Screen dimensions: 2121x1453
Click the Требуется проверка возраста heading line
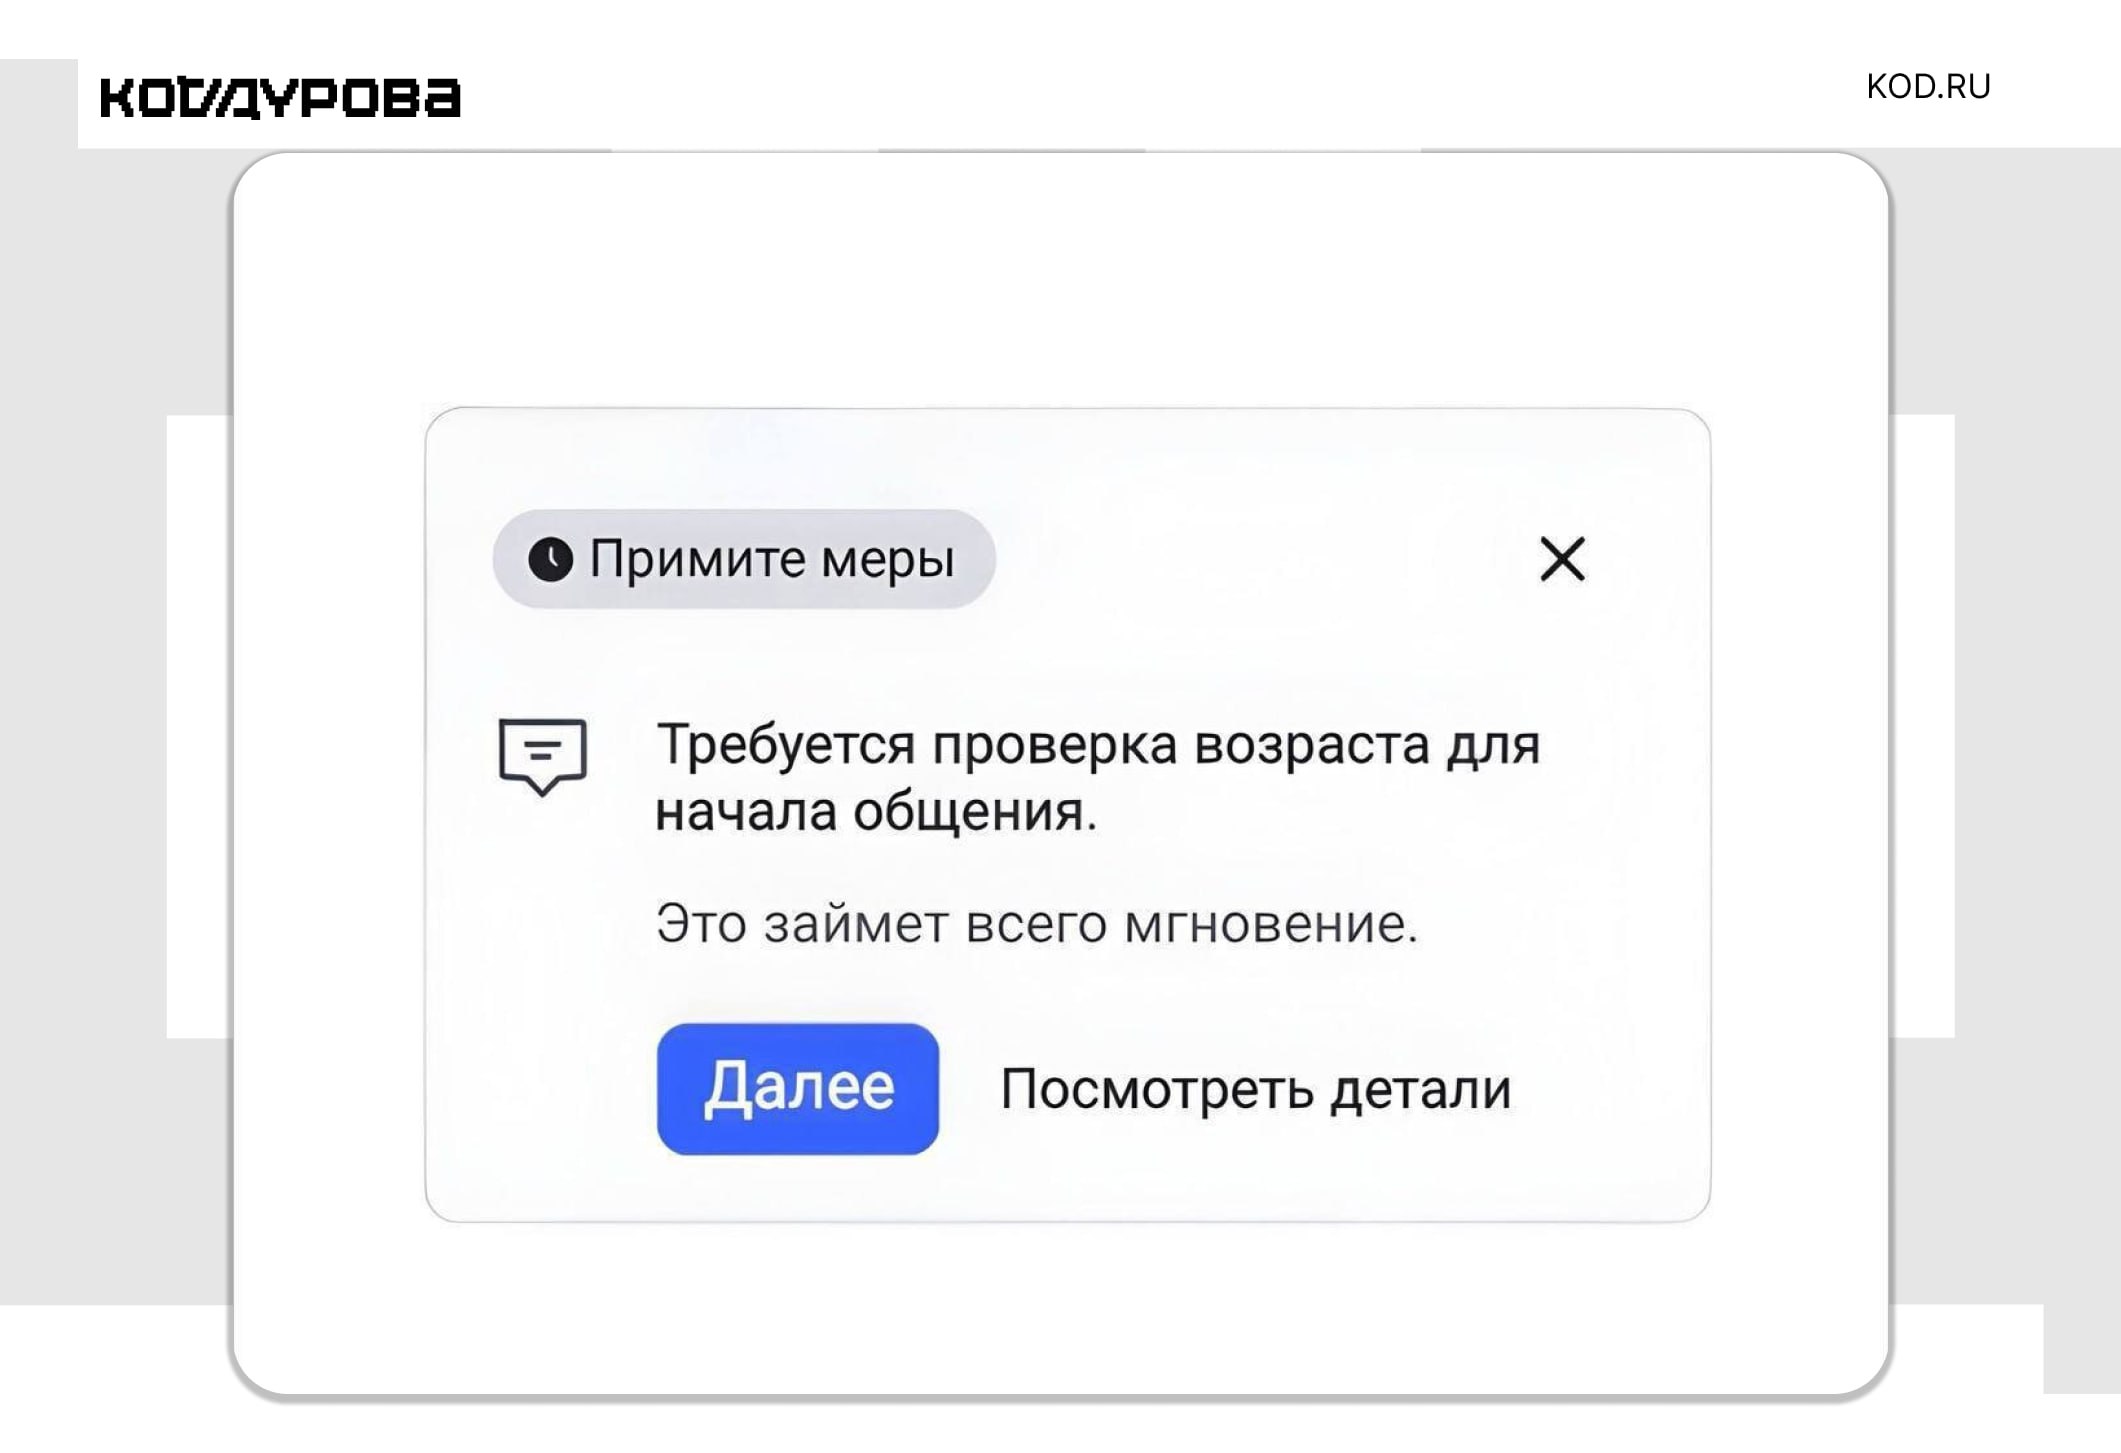click(1097, 745)
